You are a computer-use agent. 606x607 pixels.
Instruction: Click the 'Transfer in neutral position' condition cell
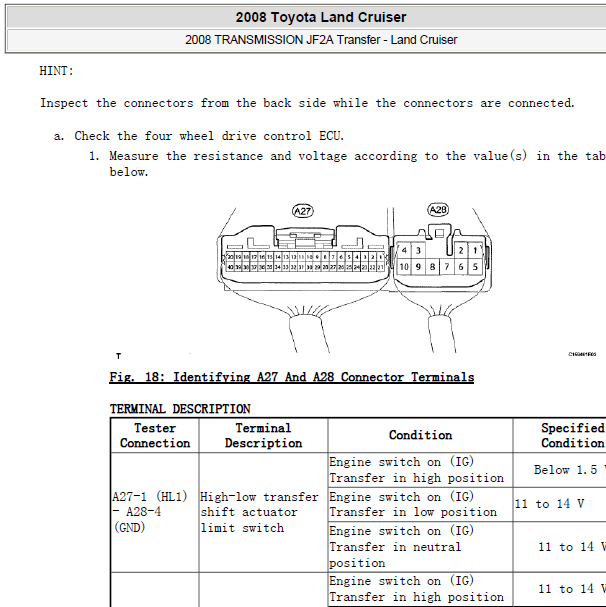(x=421, y=547)
